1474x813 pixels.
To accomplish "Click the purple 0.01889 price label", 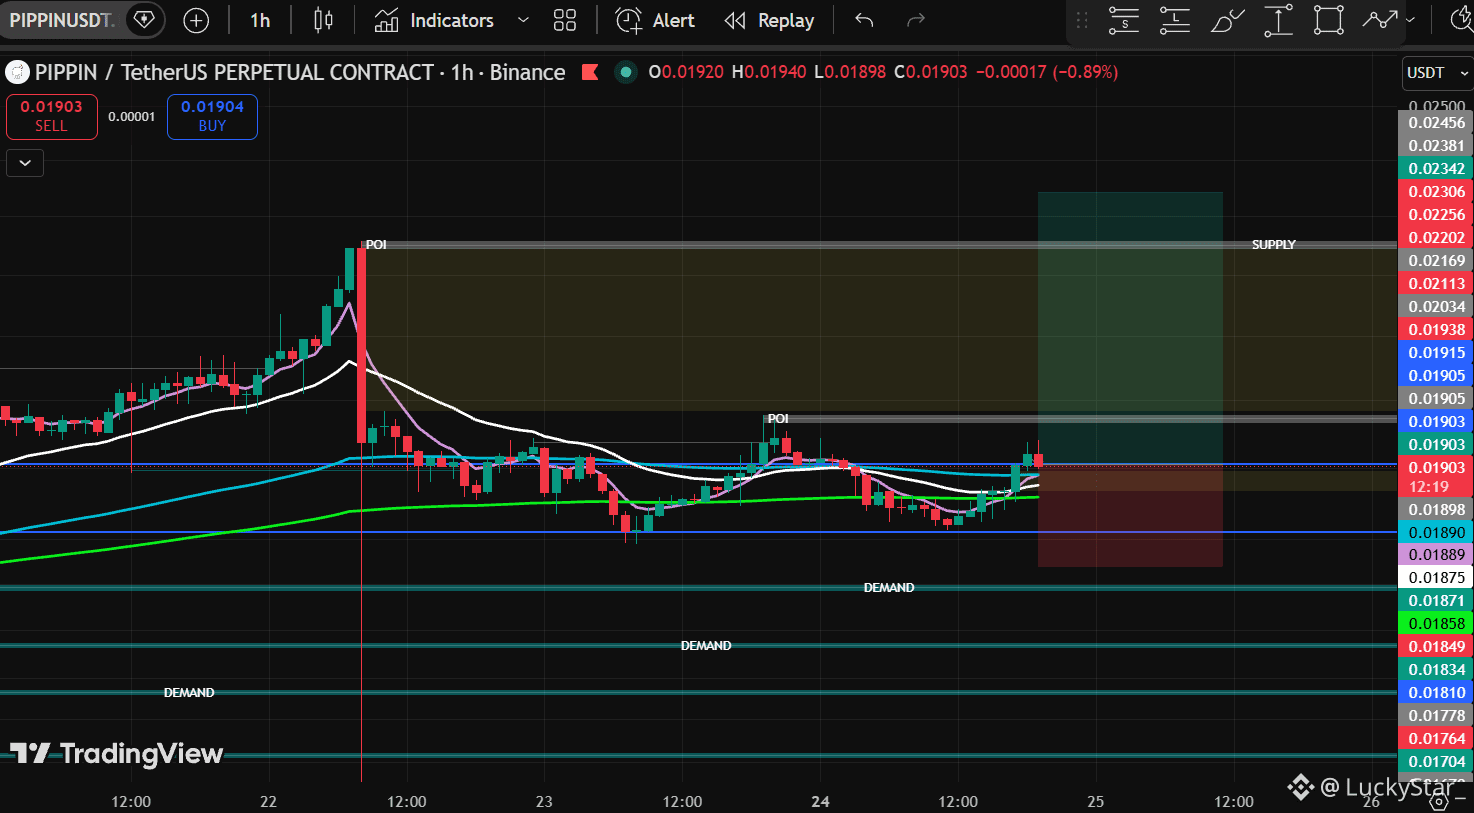I will click(1436, 555).
